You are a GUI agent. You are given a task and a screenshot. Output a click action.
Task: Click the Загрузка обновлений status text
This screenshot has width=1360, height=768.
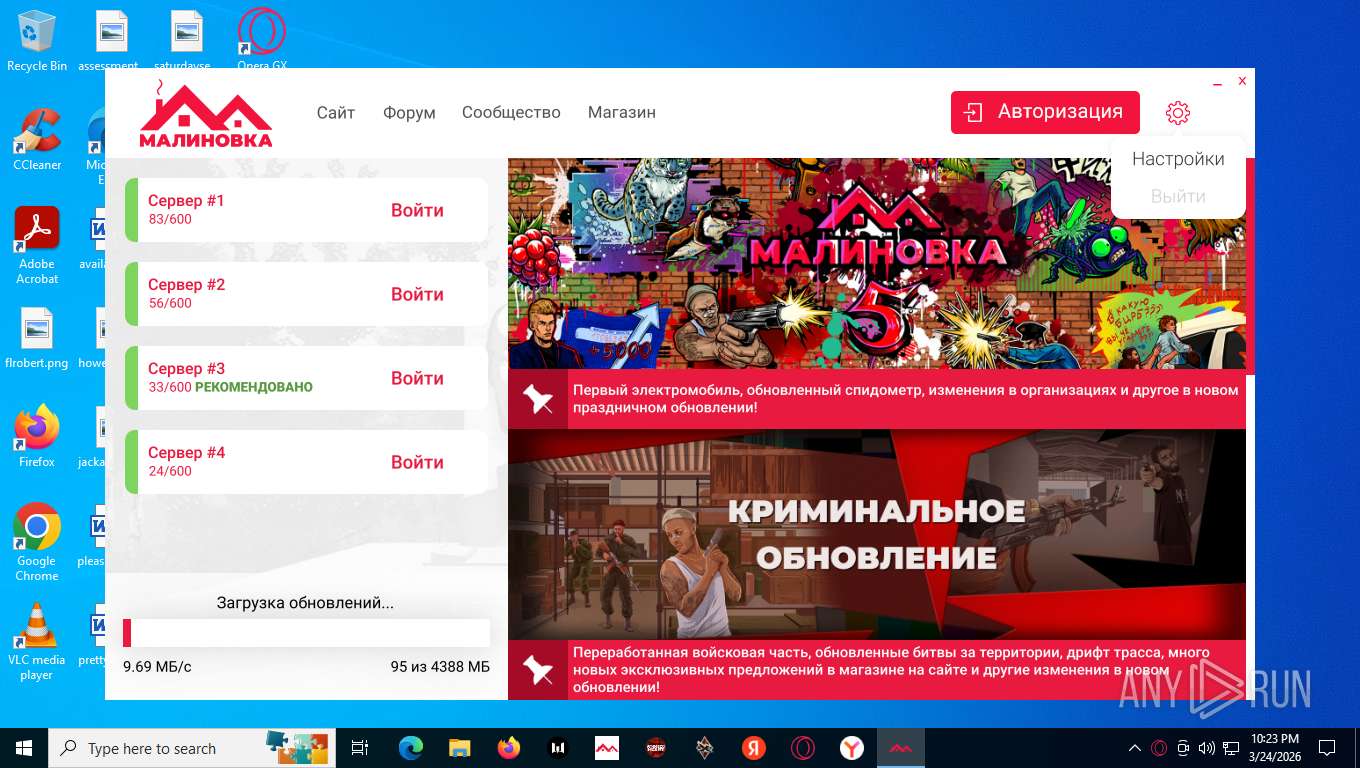305,603
